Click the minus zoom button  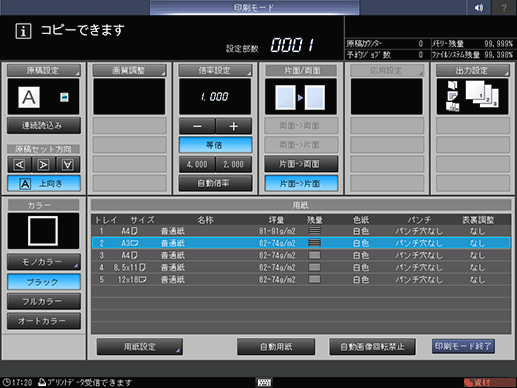[197, 126]
